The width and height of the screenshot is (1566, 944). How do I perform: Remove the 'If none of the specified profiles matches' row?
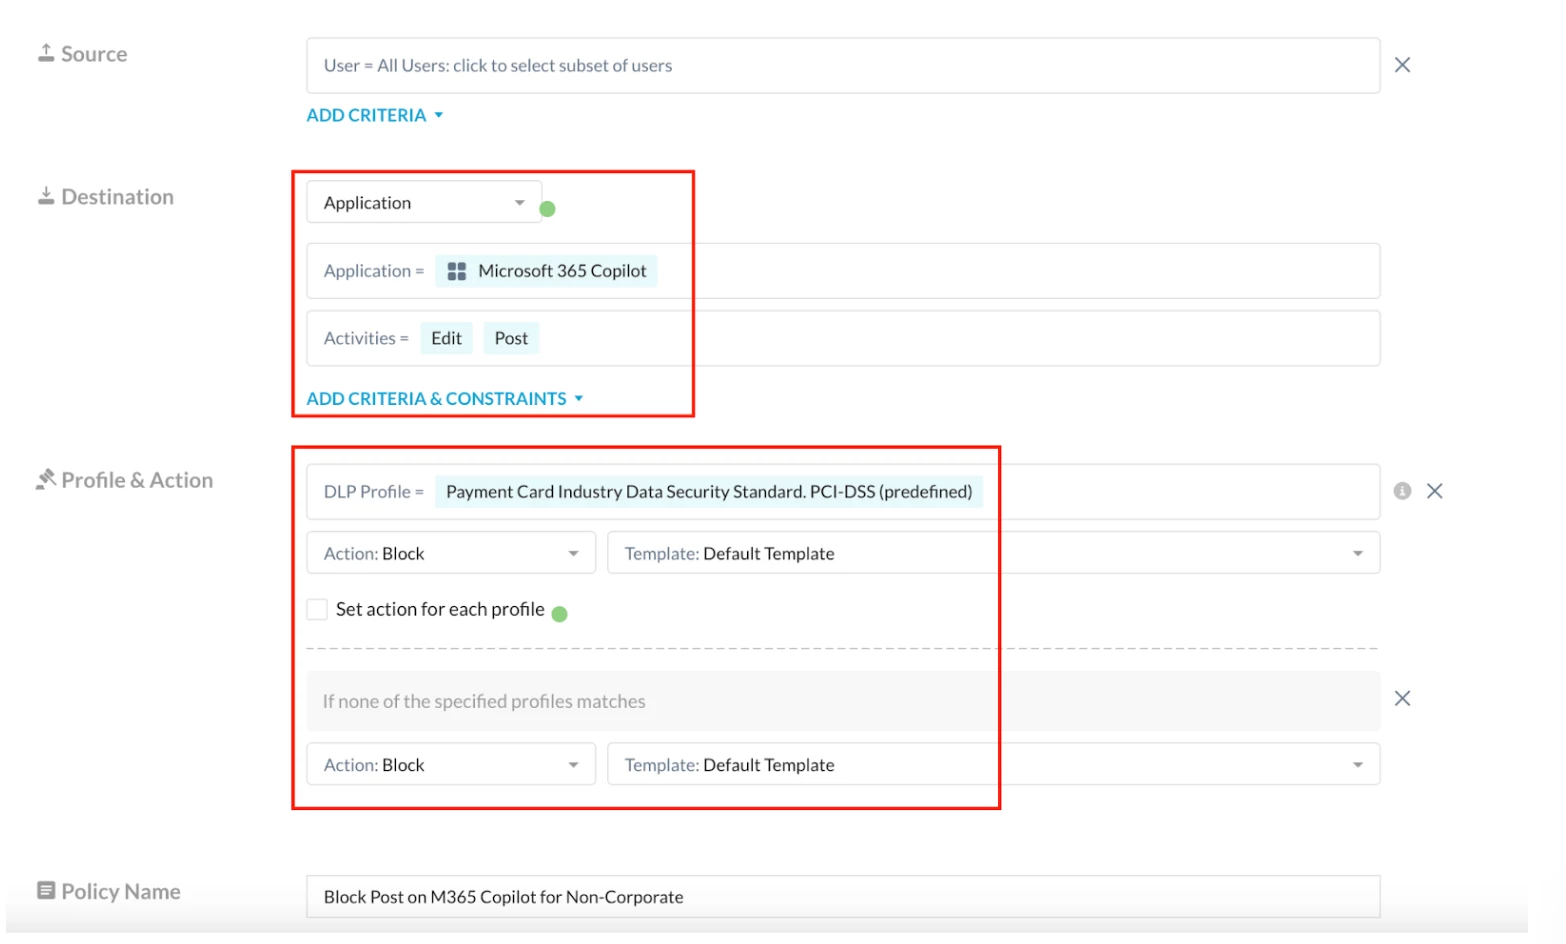coord(1402,698)
